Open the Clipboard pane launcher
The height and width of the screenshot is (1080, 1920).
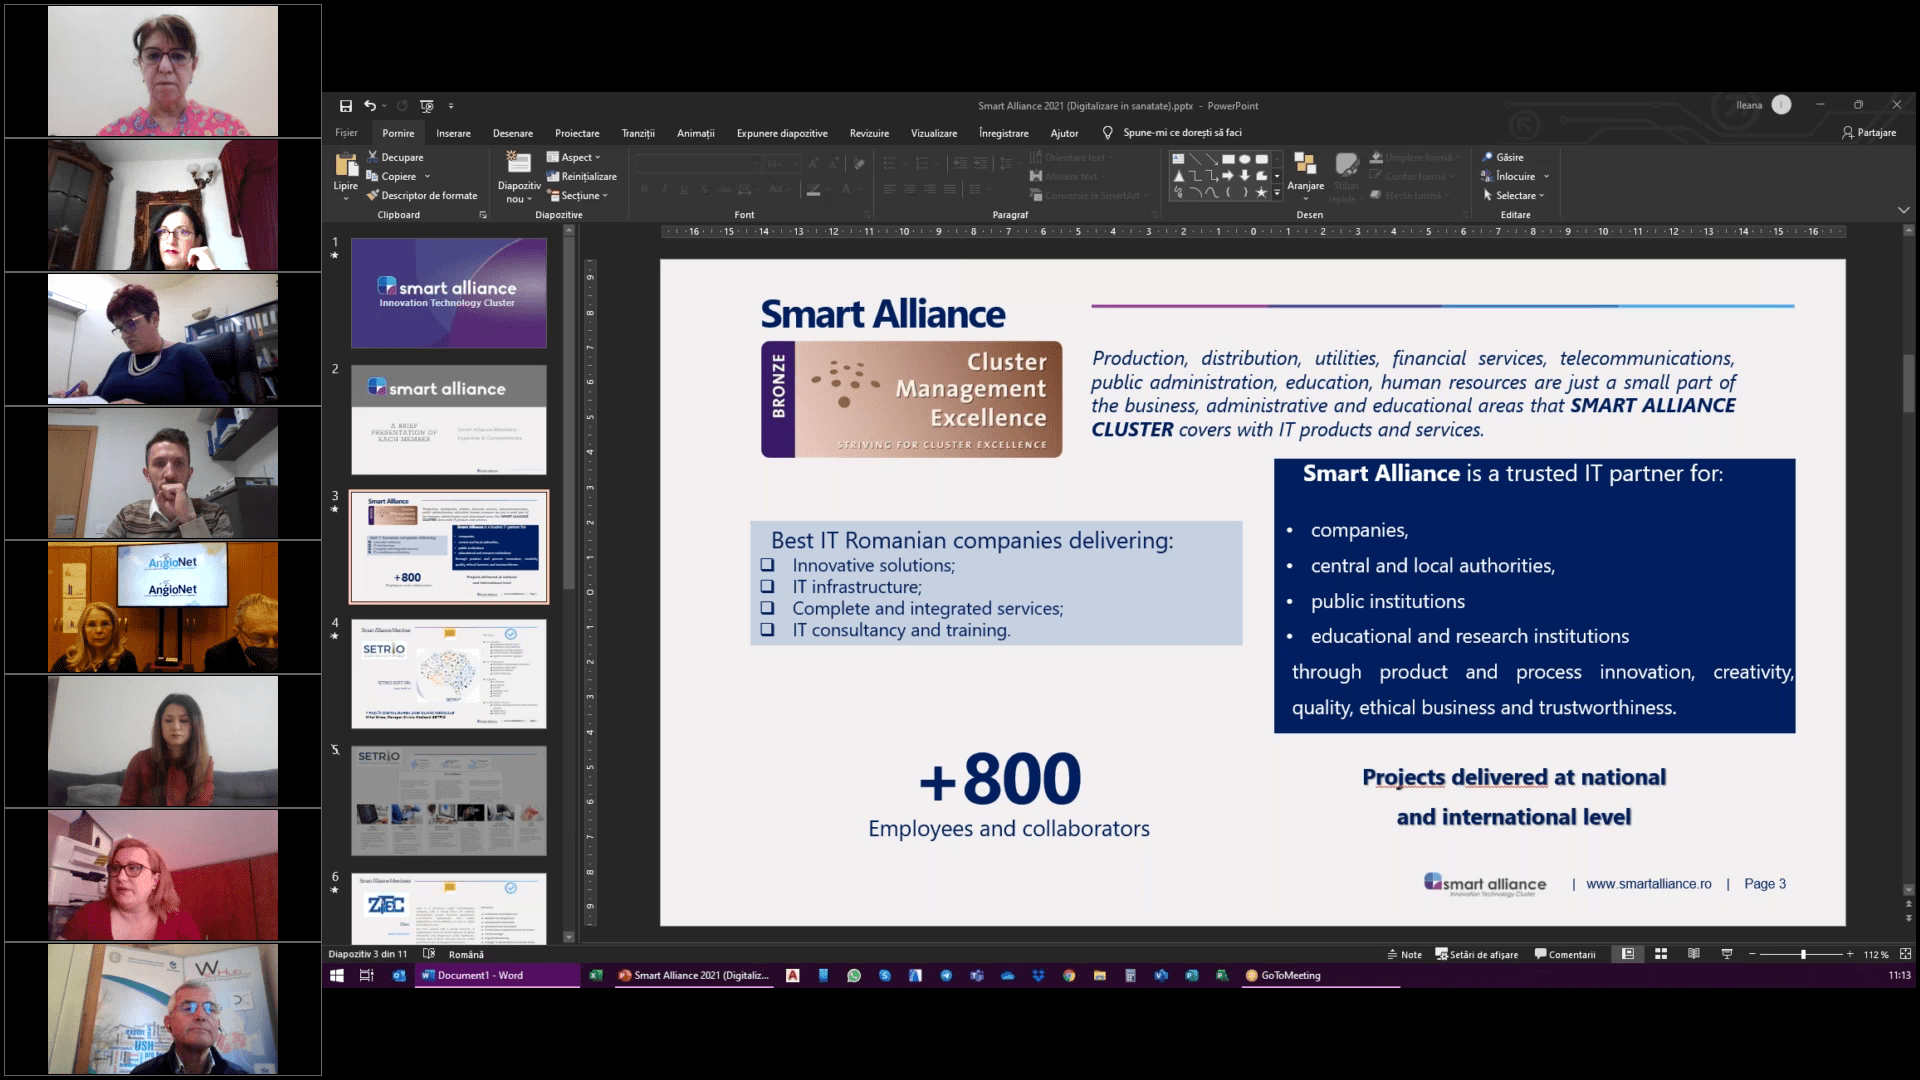click(483, 215)
